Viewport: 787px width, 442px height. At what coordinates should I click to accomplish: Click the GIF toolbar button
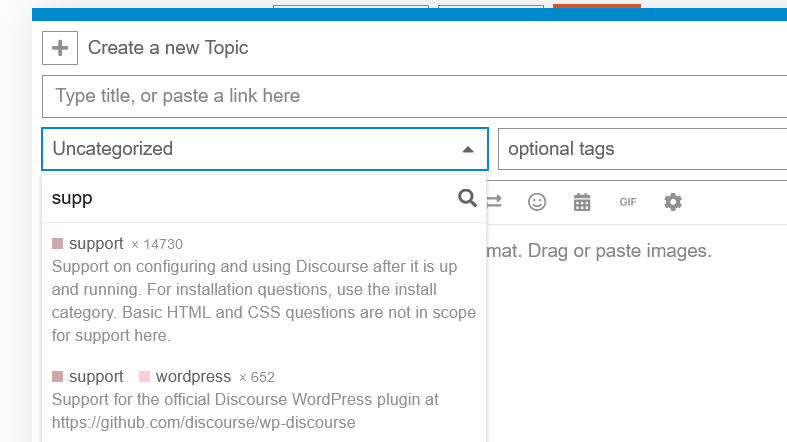coord(627,202)
